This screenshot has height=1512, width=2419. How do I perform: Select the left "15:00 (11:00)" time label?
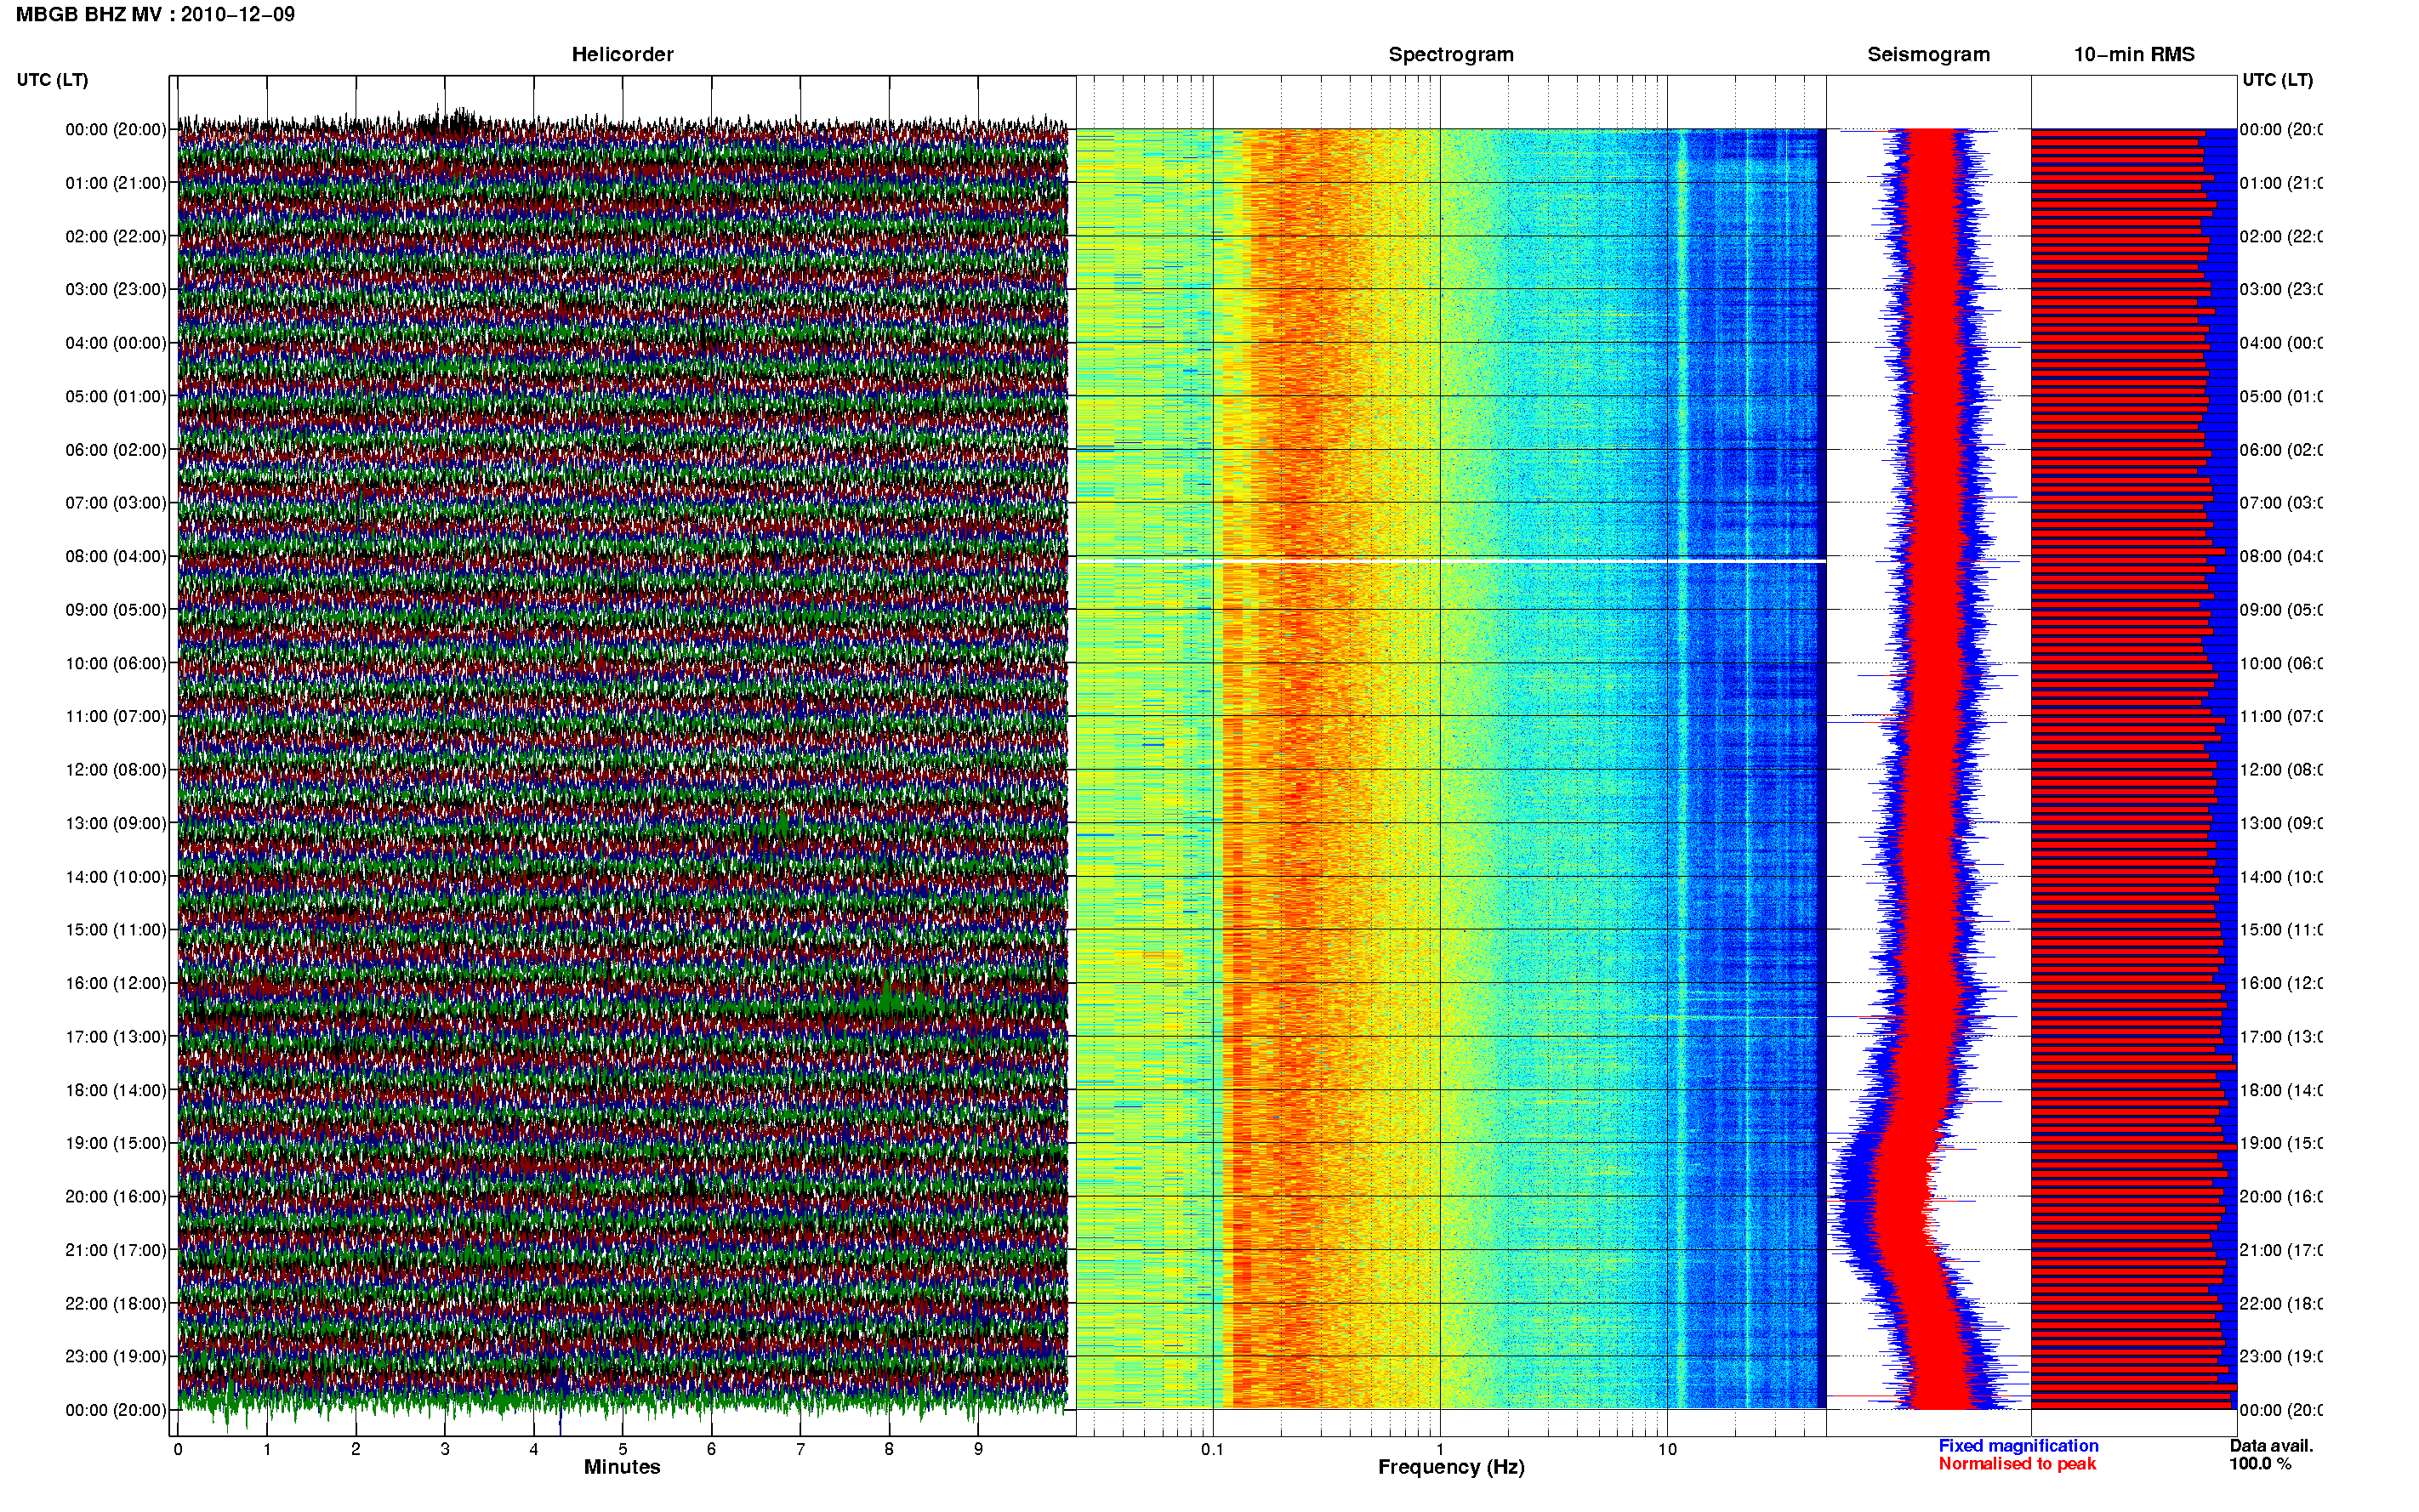(x=116, y=929)
